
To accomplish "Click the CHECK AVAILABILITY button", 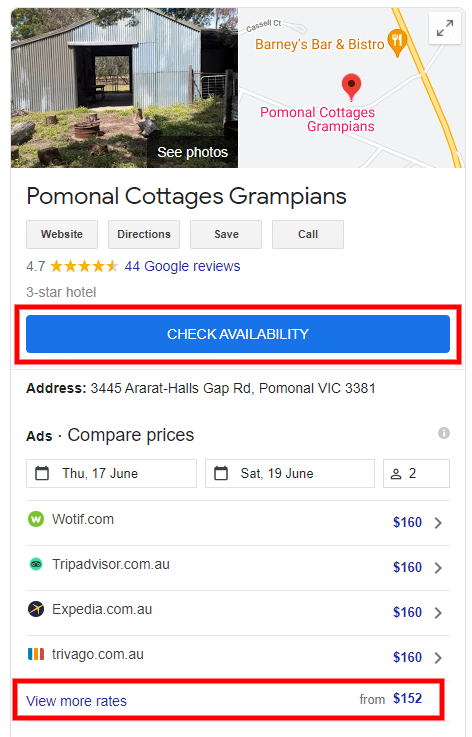I will pos(238,334).
